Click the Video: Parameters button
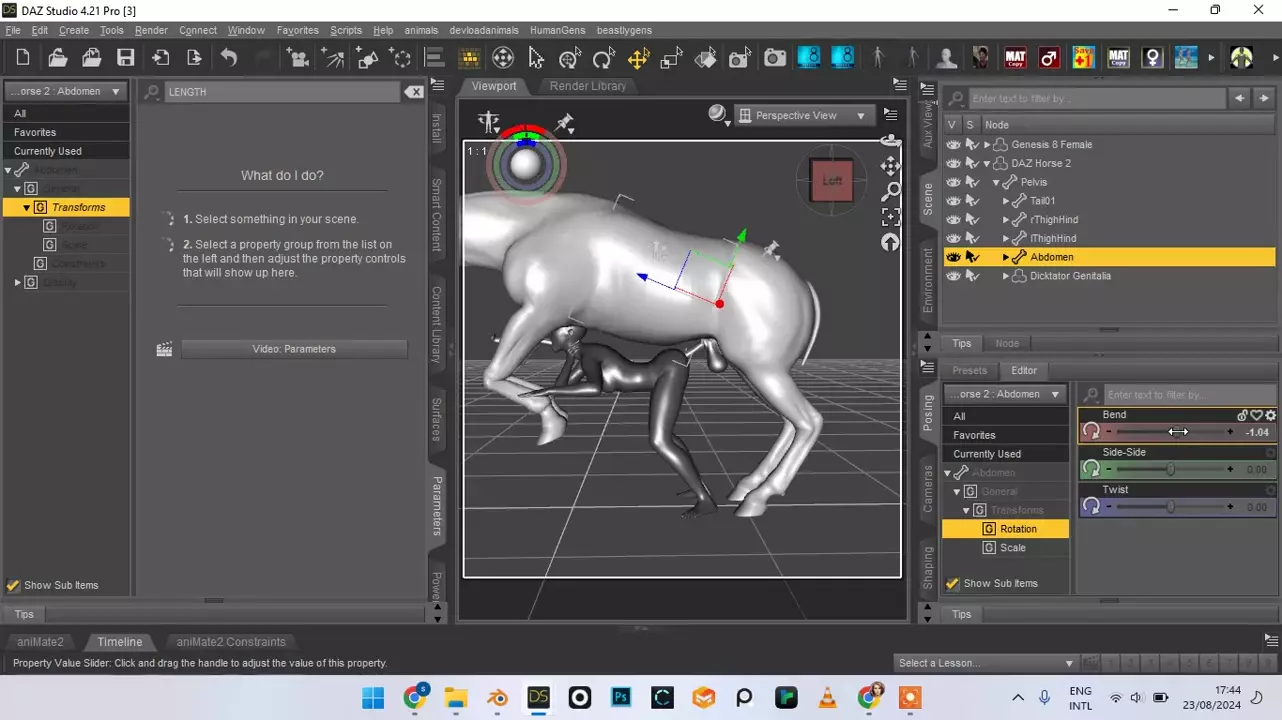This screenshot has width=1282, height=720. [294, 349]
